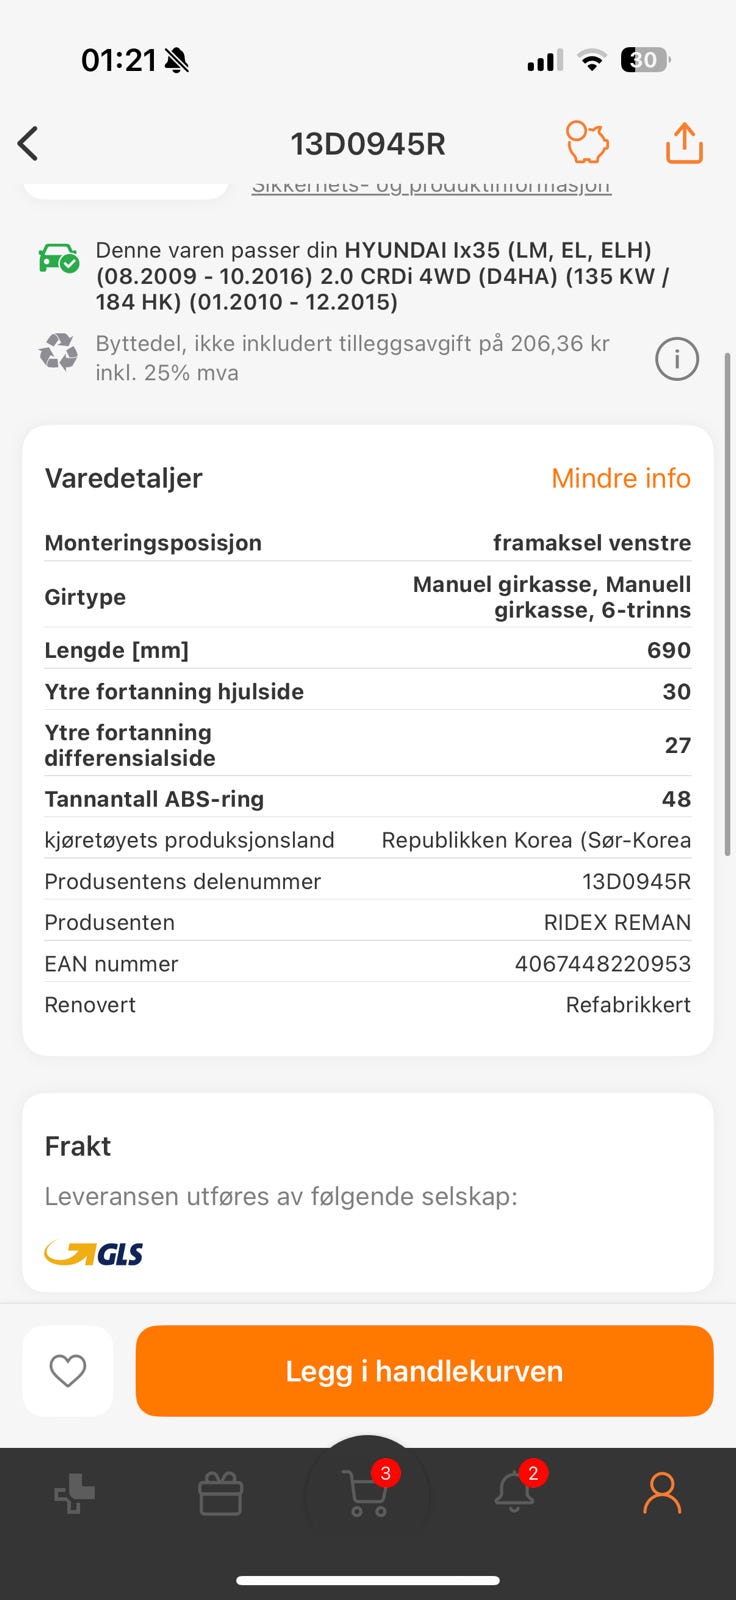Open the shopping cart tab
Screen dimensions: 736x1600
[x=368, y=1493]
